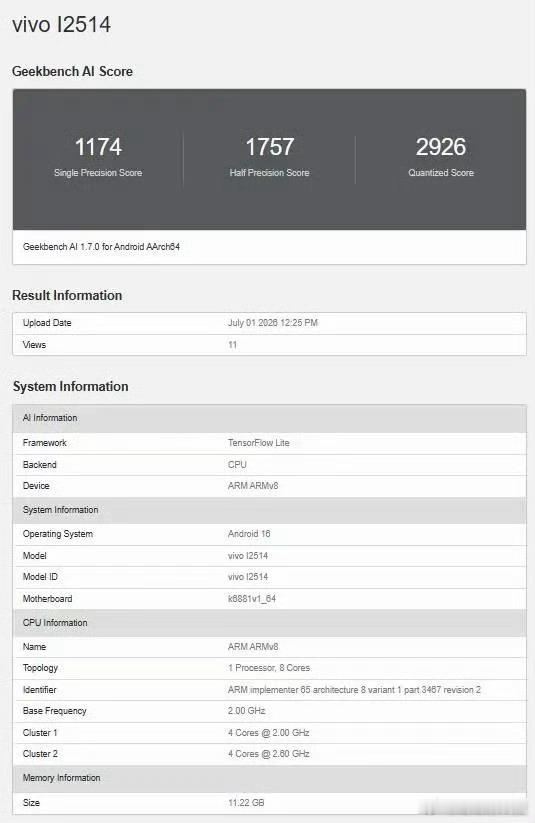Click the 'vivo I2514' Model ID value
Viewport: 535px width, 823px height.
[x=248, y=577]
